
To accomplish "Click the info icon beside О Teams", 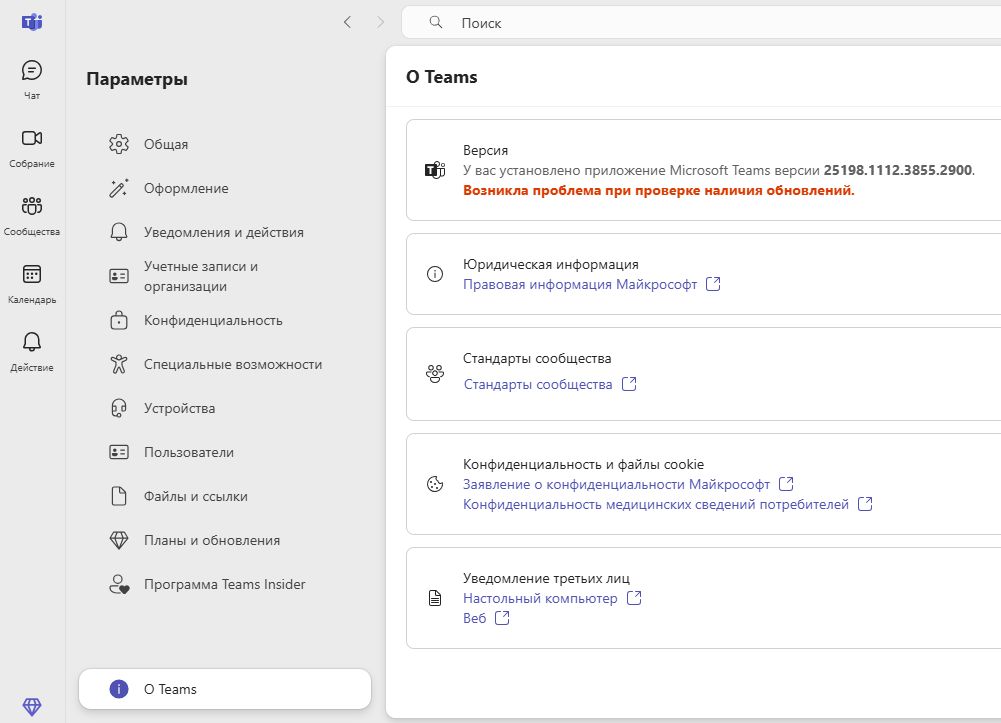I will 119,689.
